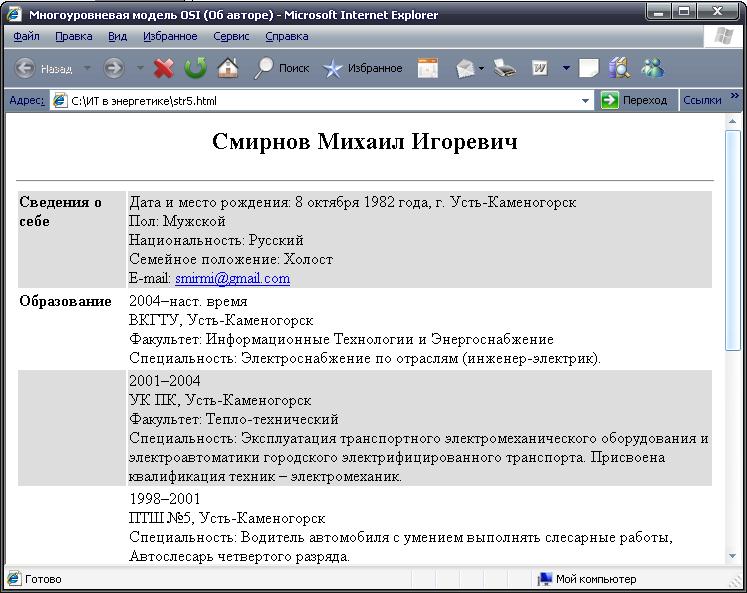Open the Правка menu
Image resolution: width=747 pixels, height=593 pixels.
[74, 36]
